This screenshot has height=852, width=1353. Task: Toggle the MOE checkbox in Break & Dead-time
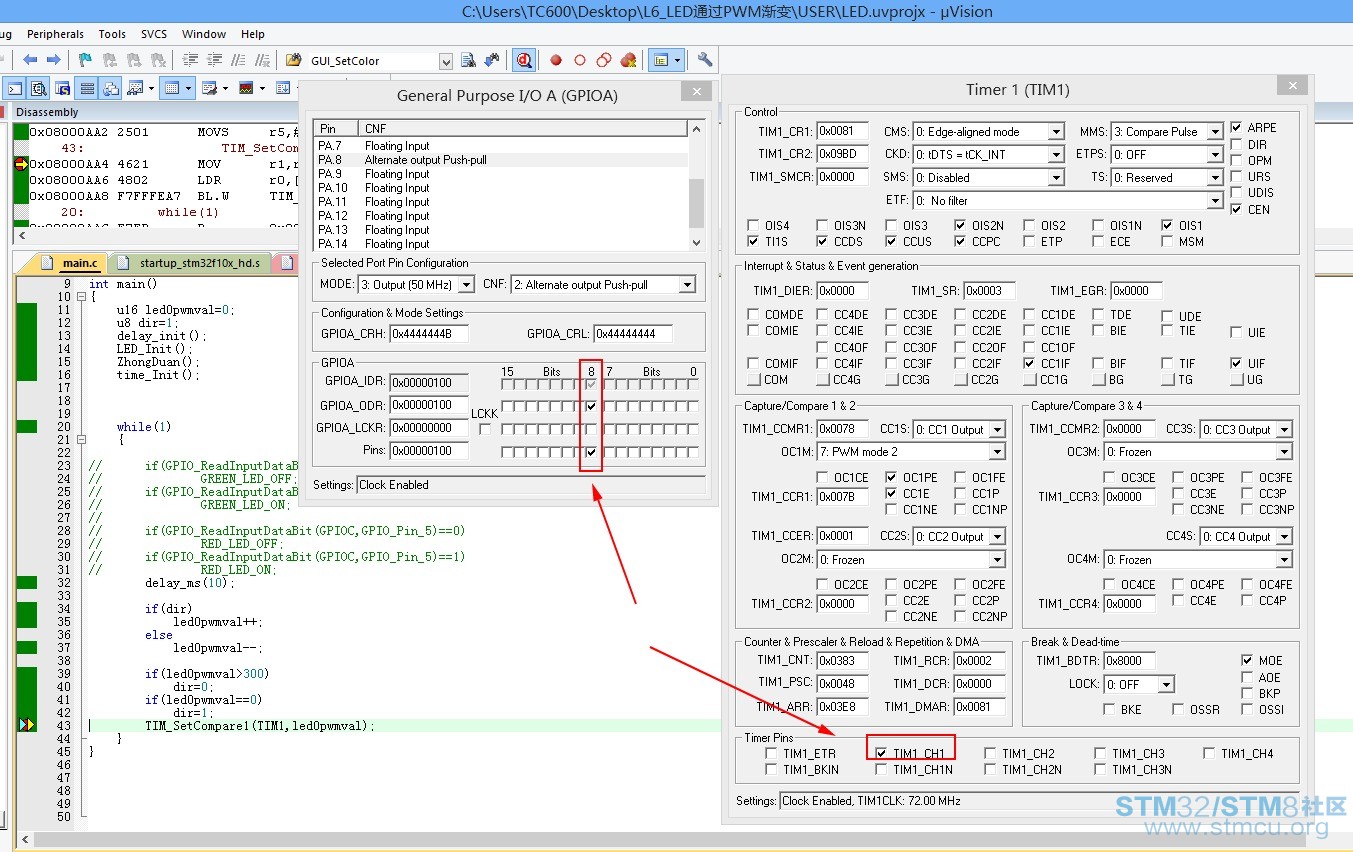(x=1247, y=661)
